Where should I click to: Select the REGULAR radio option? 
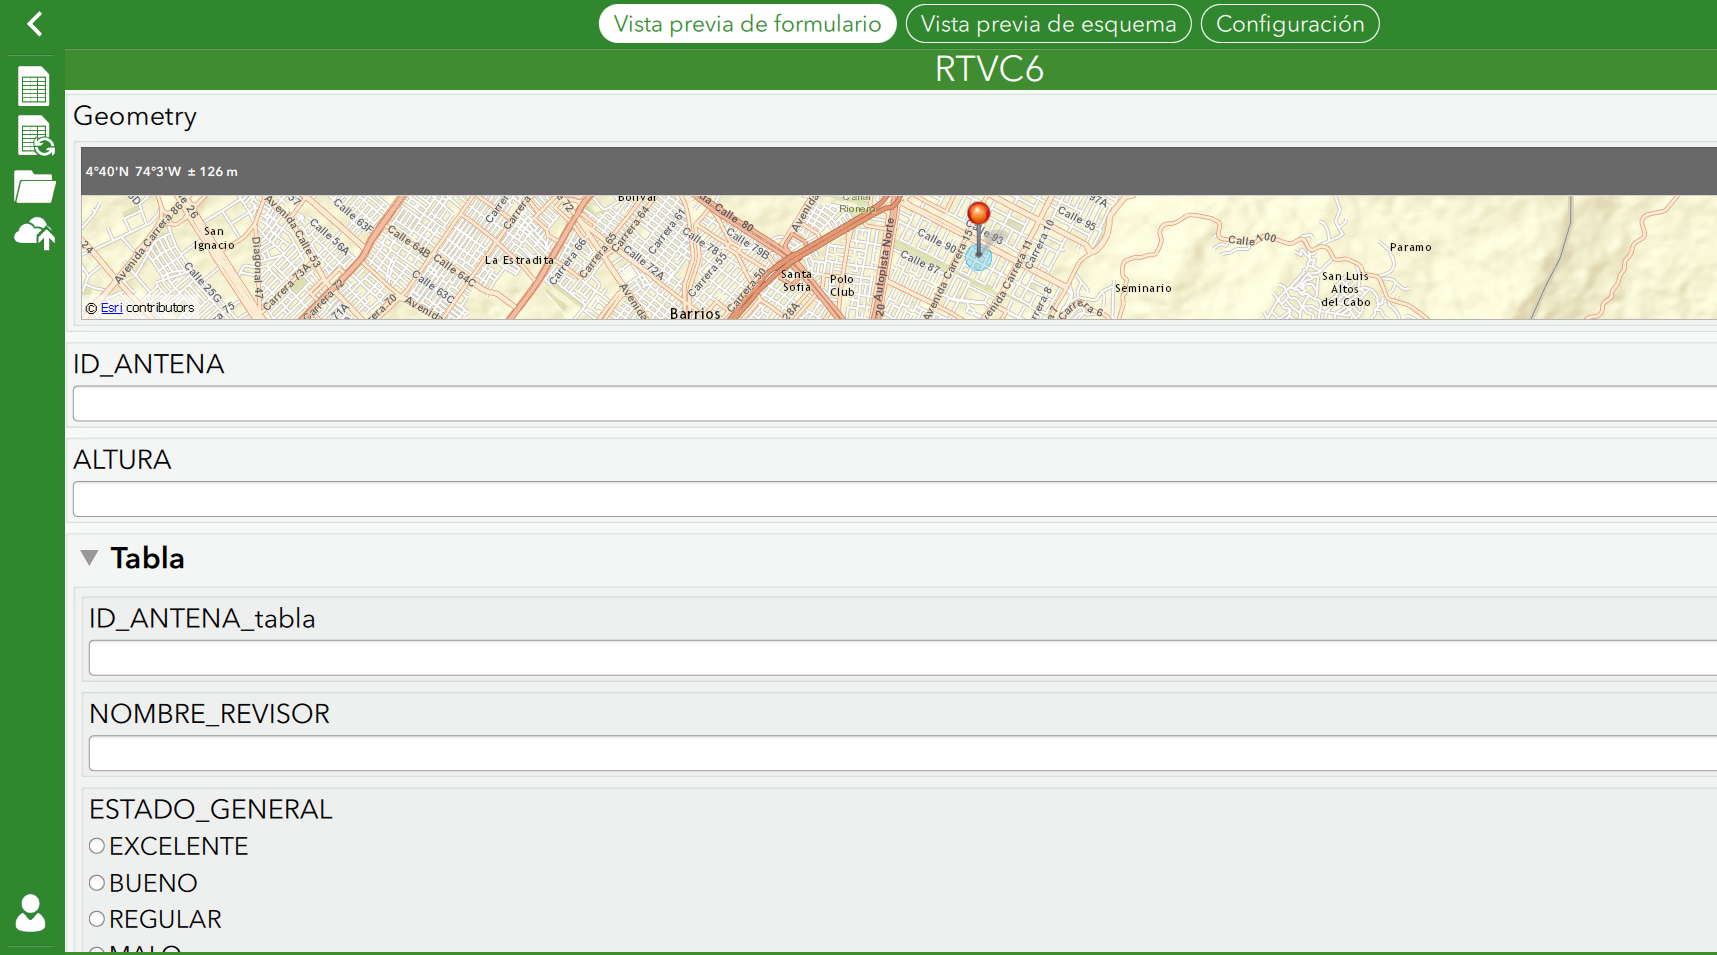97,919
